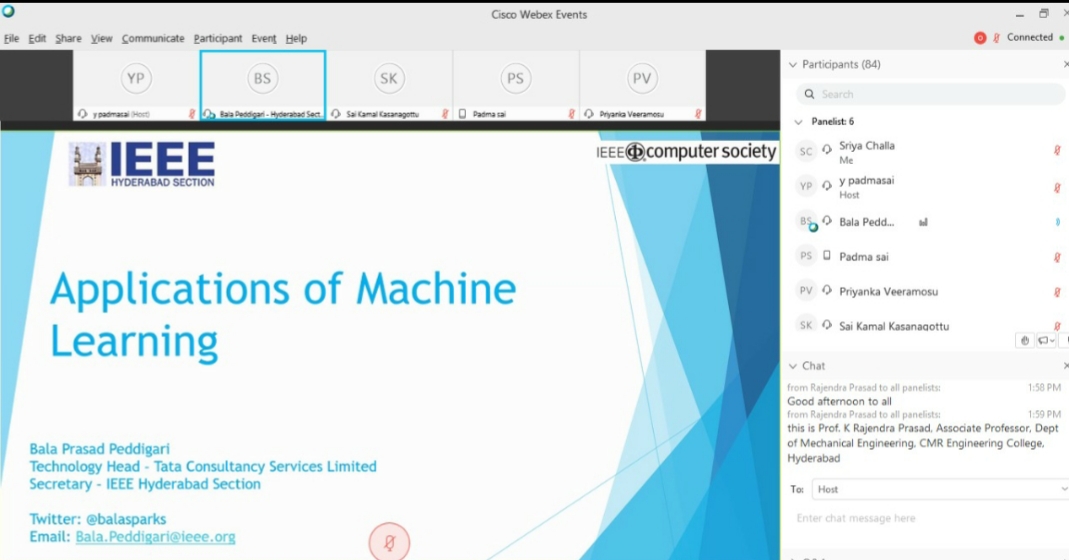Image resolution: width=1069 pixels, height=560 pixels.
Task: Click the raise hand icon in Participants panel
Action: pyautogui.click(x=1025, y=341)
